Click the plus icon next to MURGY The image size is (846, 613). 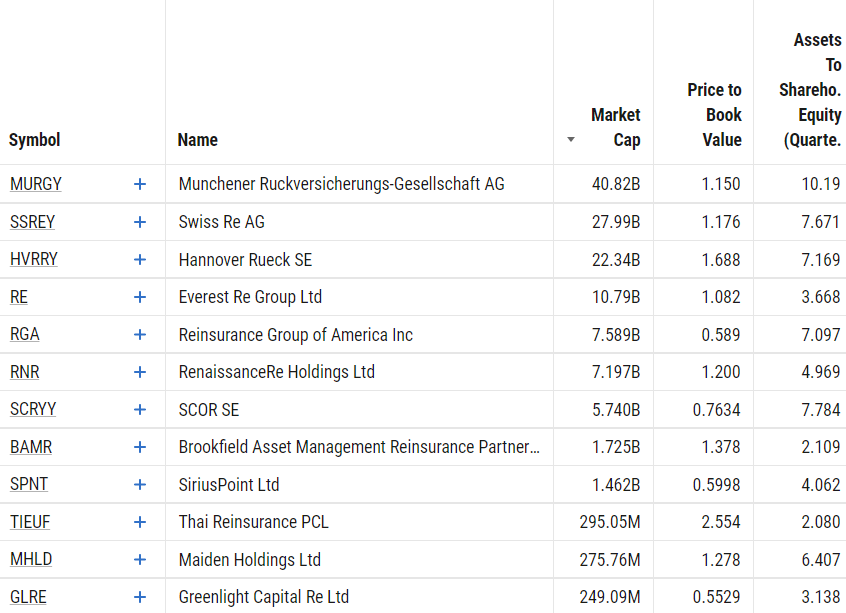click(140, 184)
